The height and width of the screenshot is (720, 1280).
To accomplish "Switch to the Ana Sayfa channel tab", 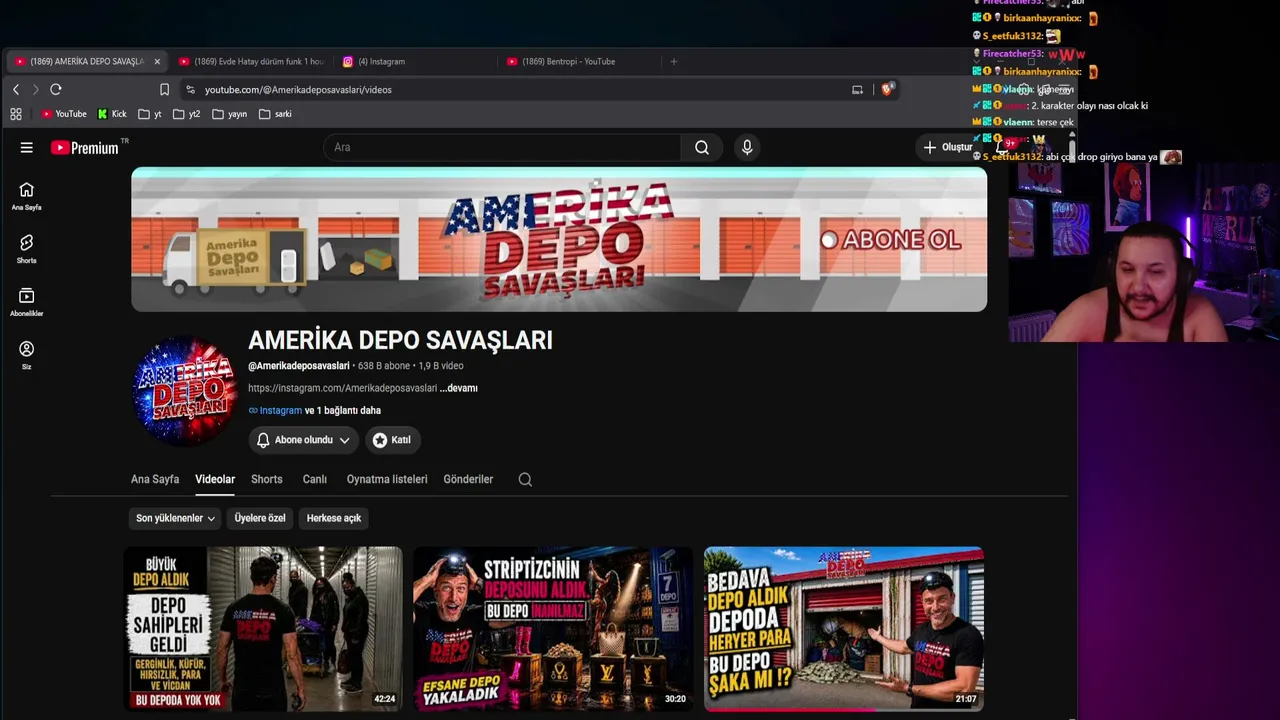I will pos(155,479).
